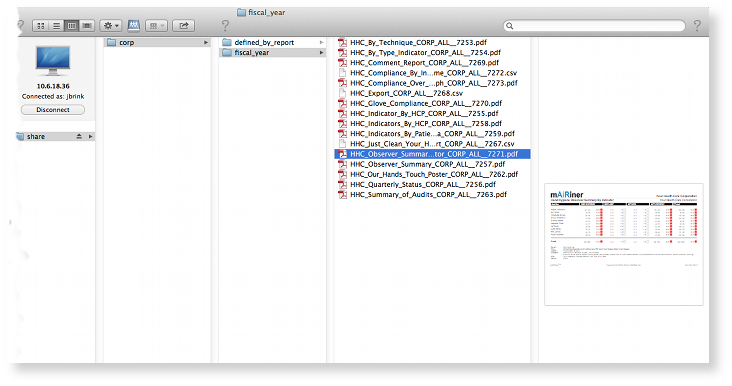This screenshot has width=732, height=386.
Task: Click the Connected as: jbrink label
Action: [x=53, y=97]
